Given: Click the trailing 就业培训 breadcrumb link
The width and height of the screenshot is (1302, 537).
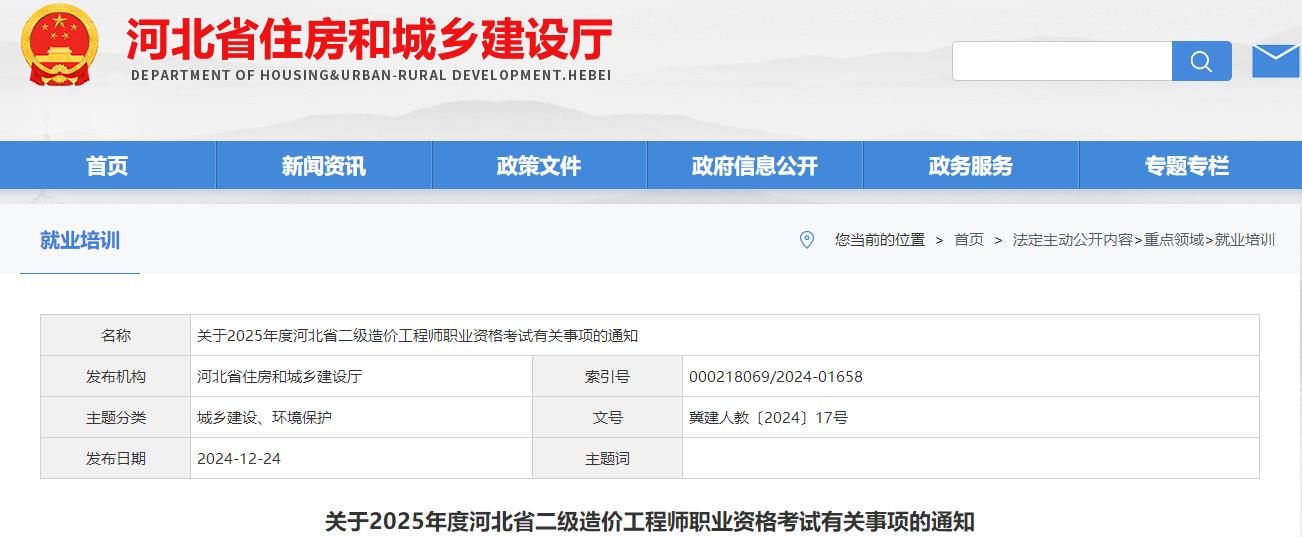Looking at the screenshot, I should (1244, 240).
